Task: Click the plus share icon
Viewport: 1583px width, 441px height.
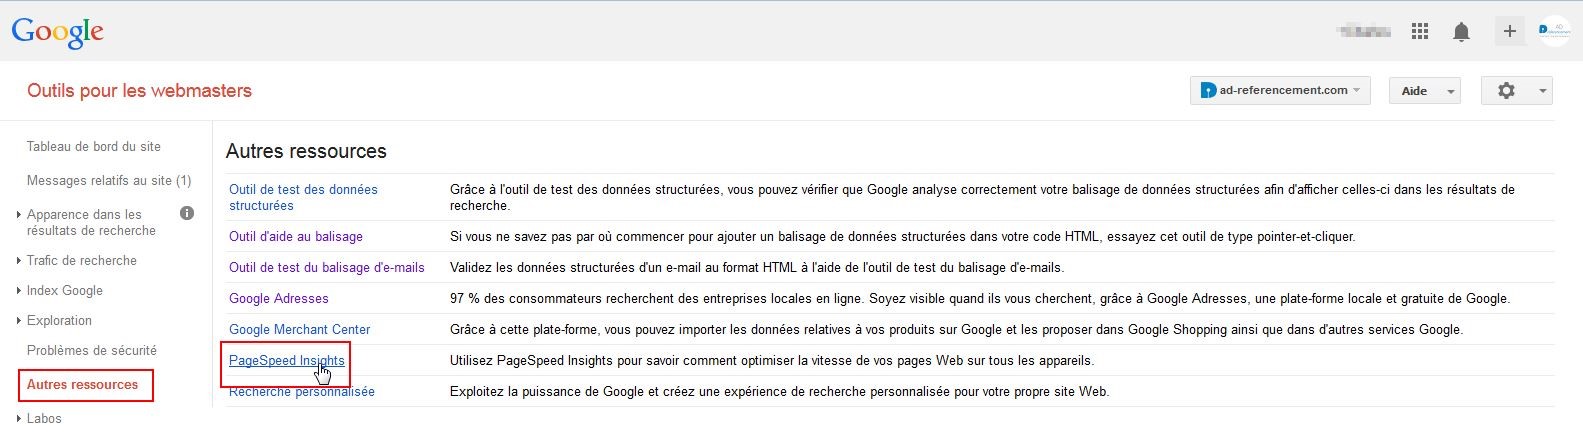Action: pyautogui.click(x=1509, y=32)
